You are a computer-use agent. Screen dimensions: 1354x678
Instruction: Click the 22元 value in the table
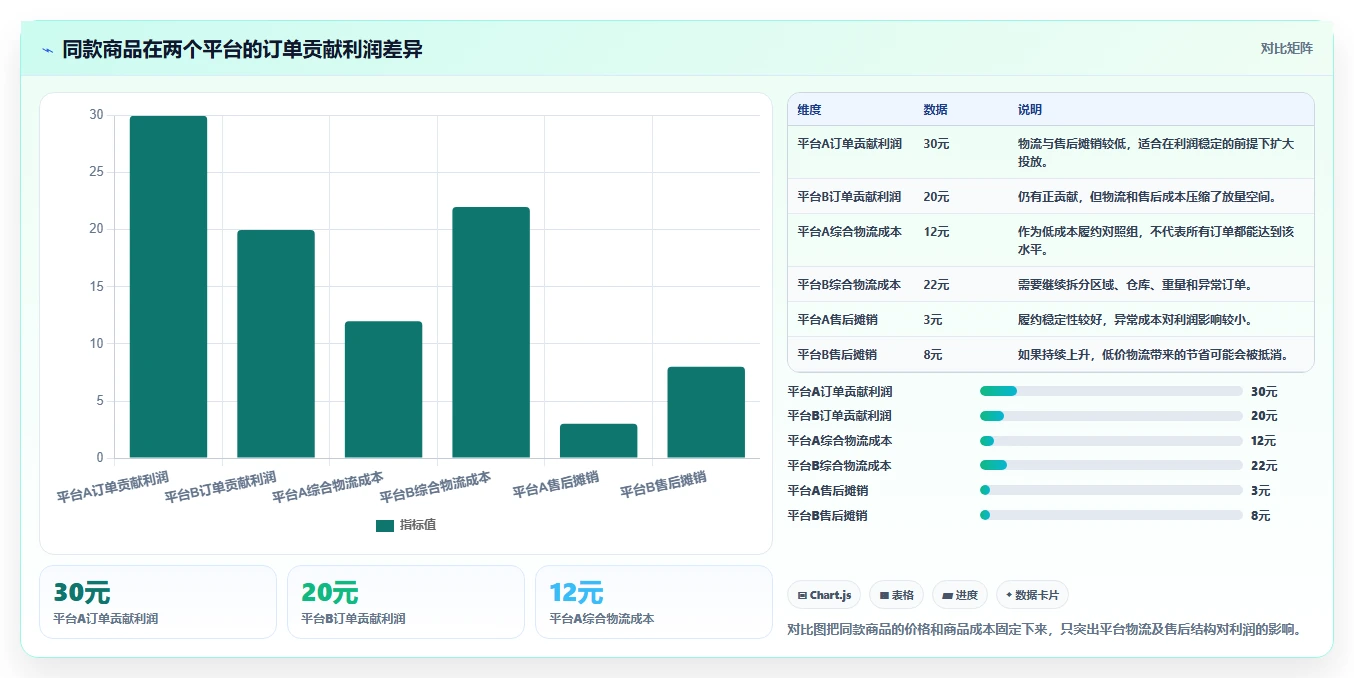(x=936, y=285)
